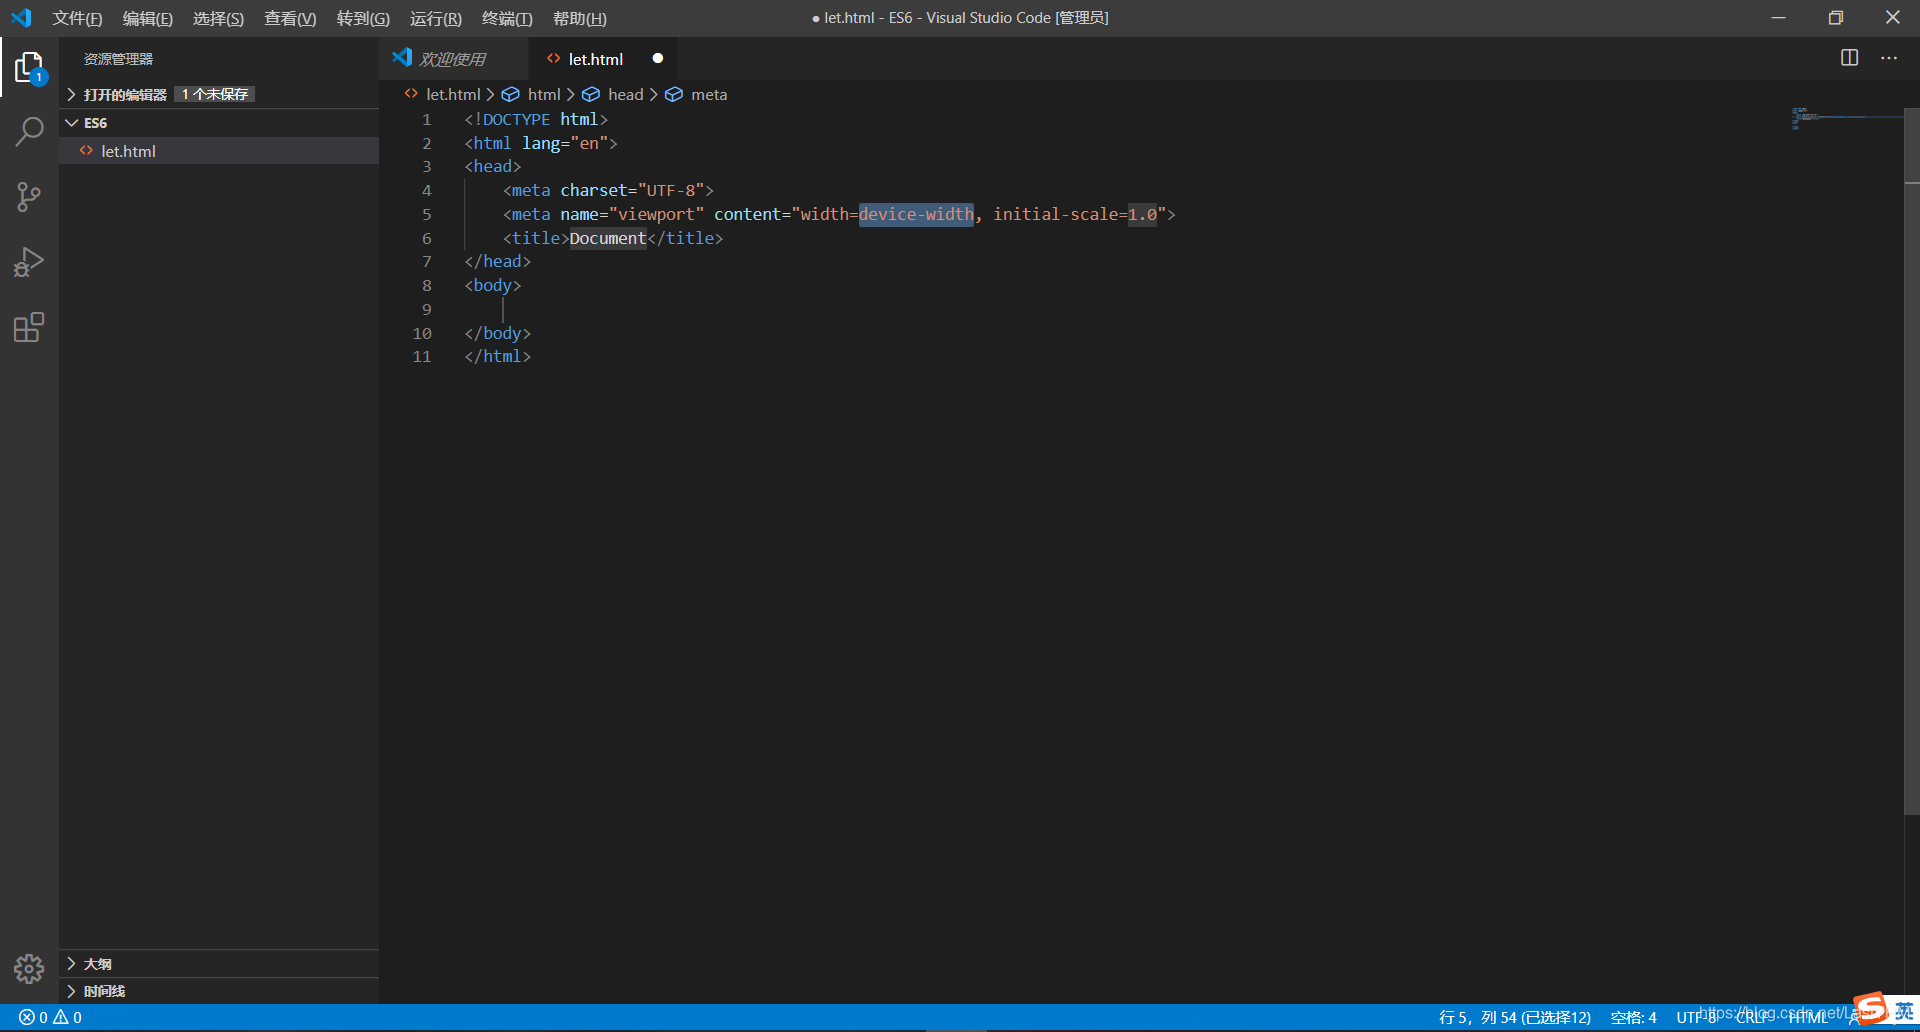Click the html breadcrumb label
This screenshot has width=1920, height=1032.
click(x=544, y=94)
